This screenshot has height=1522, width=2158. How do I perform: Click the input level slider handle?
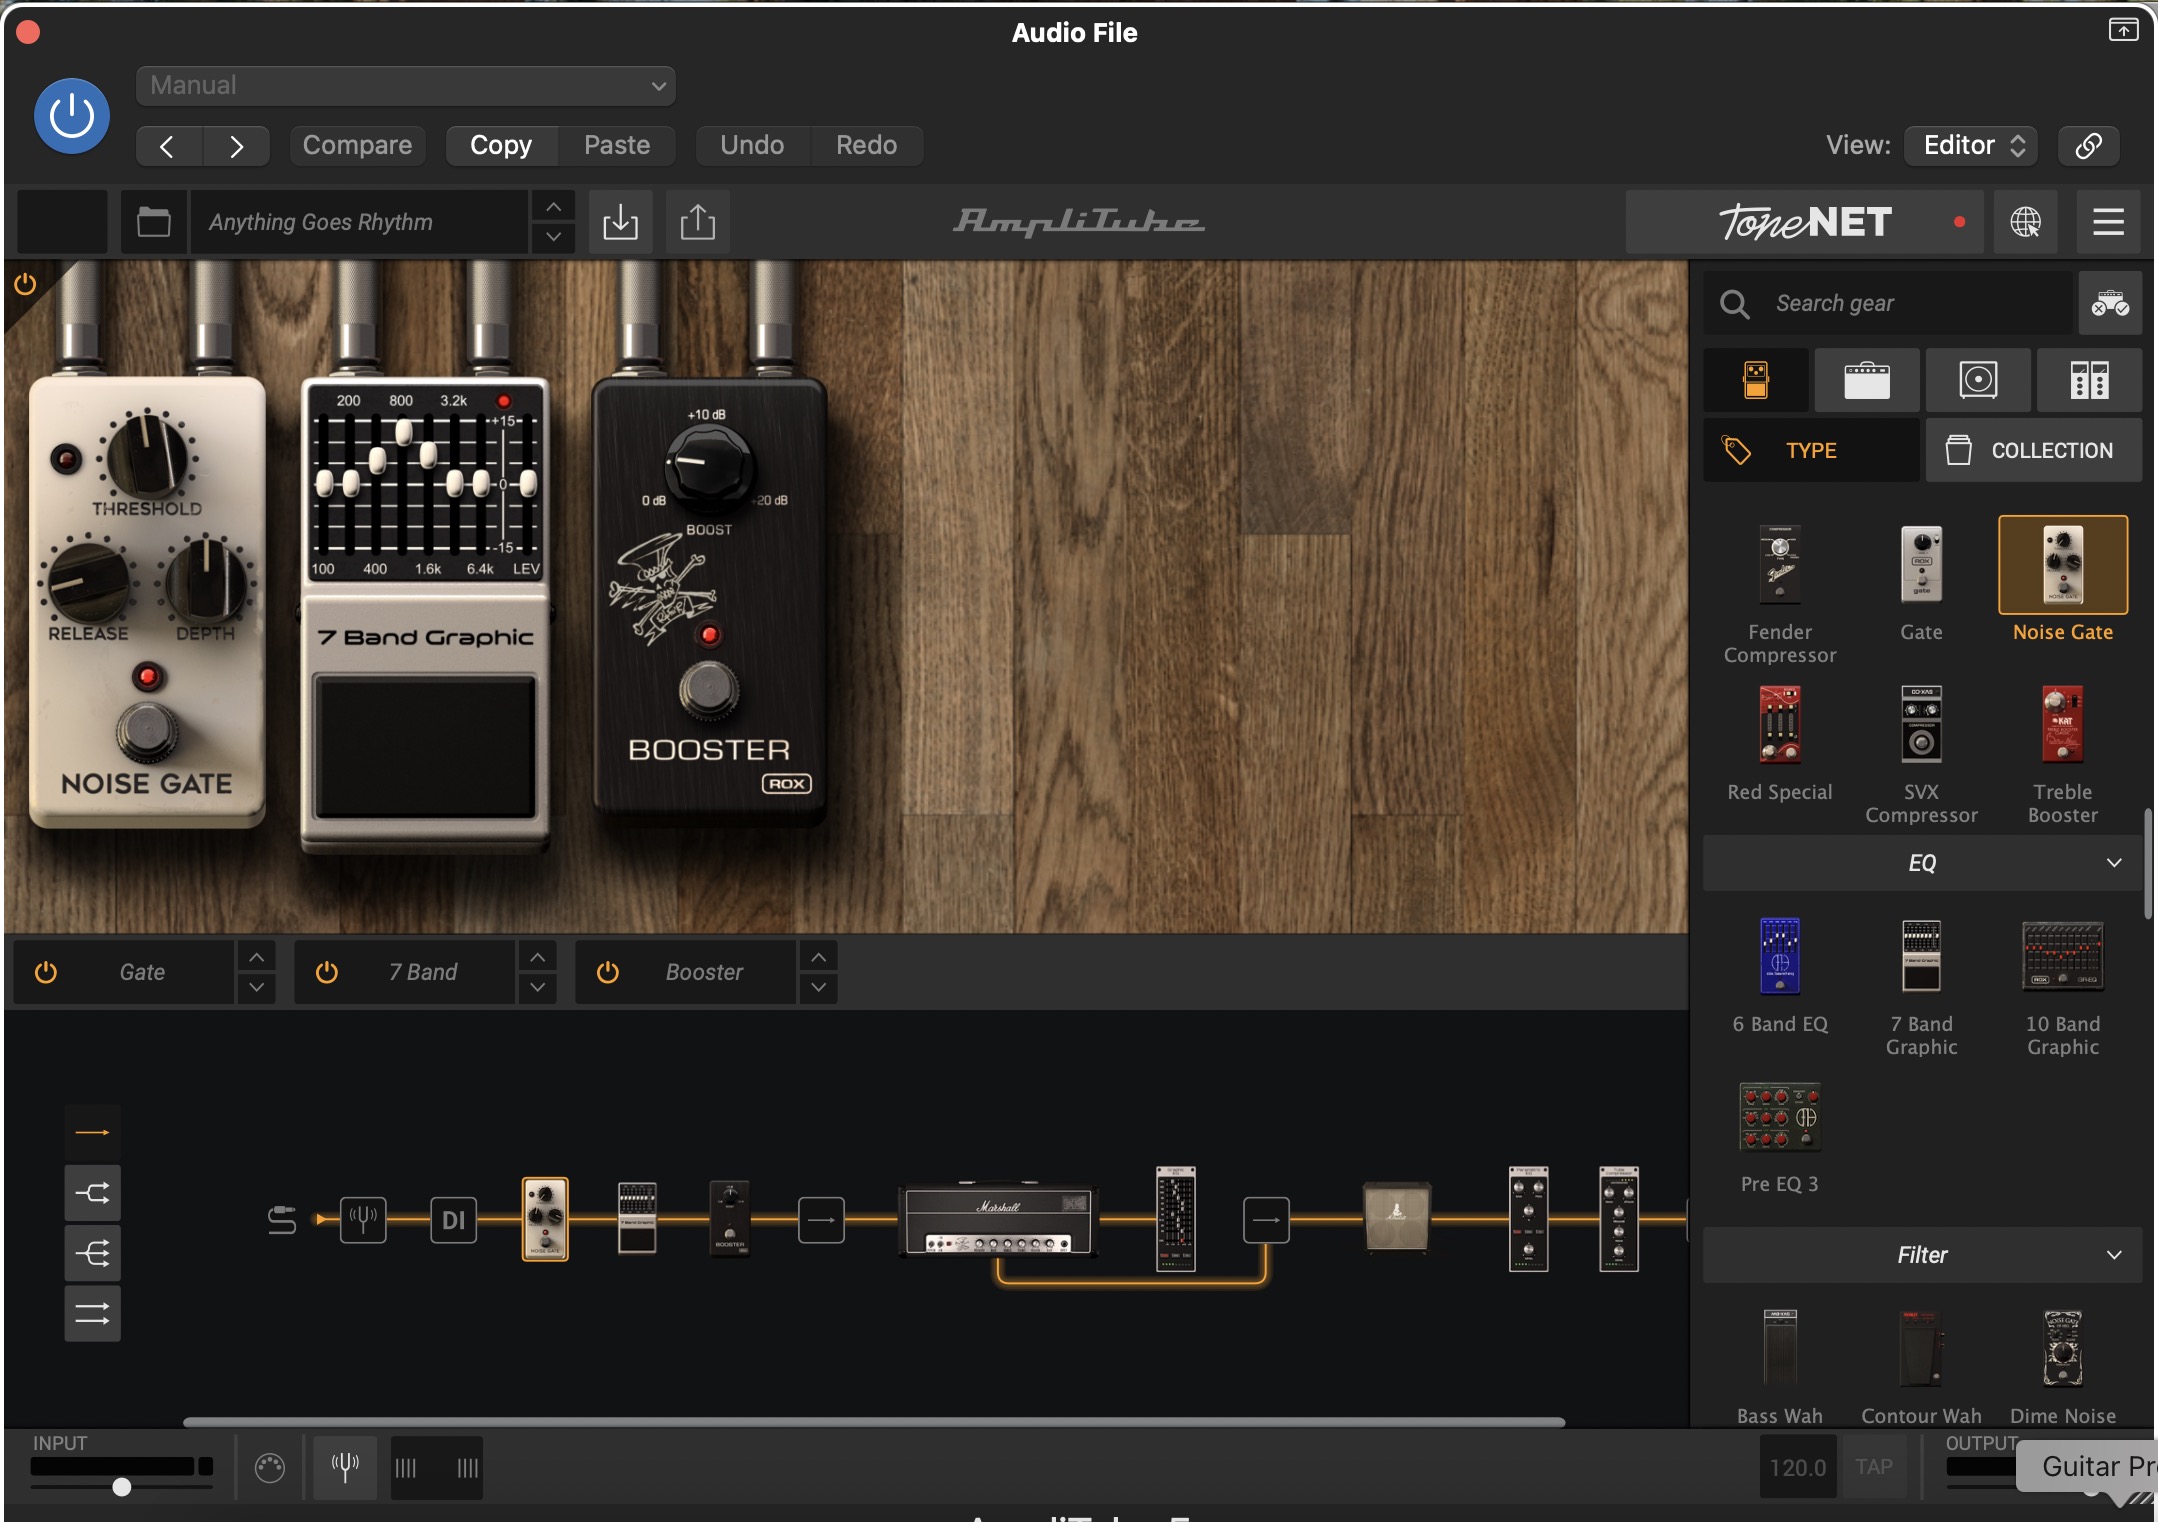(122, 1487)
